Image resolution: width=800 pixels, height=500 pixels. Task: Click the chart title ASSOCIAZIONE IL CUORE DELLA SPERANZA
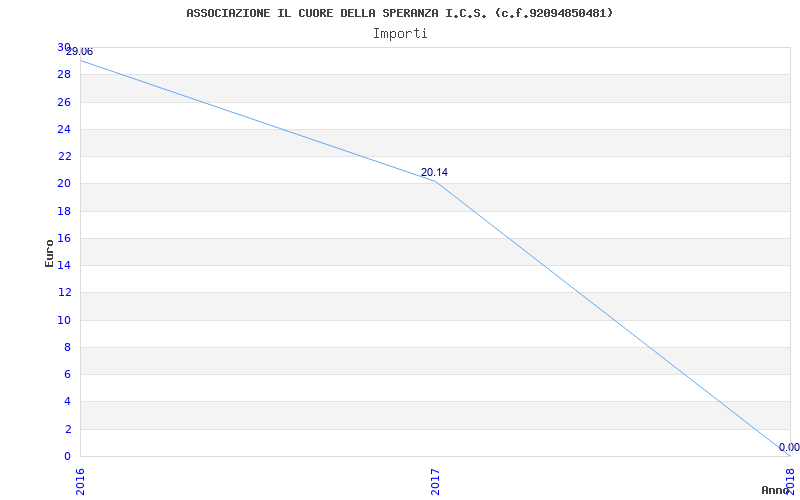(x=399, y=13)
